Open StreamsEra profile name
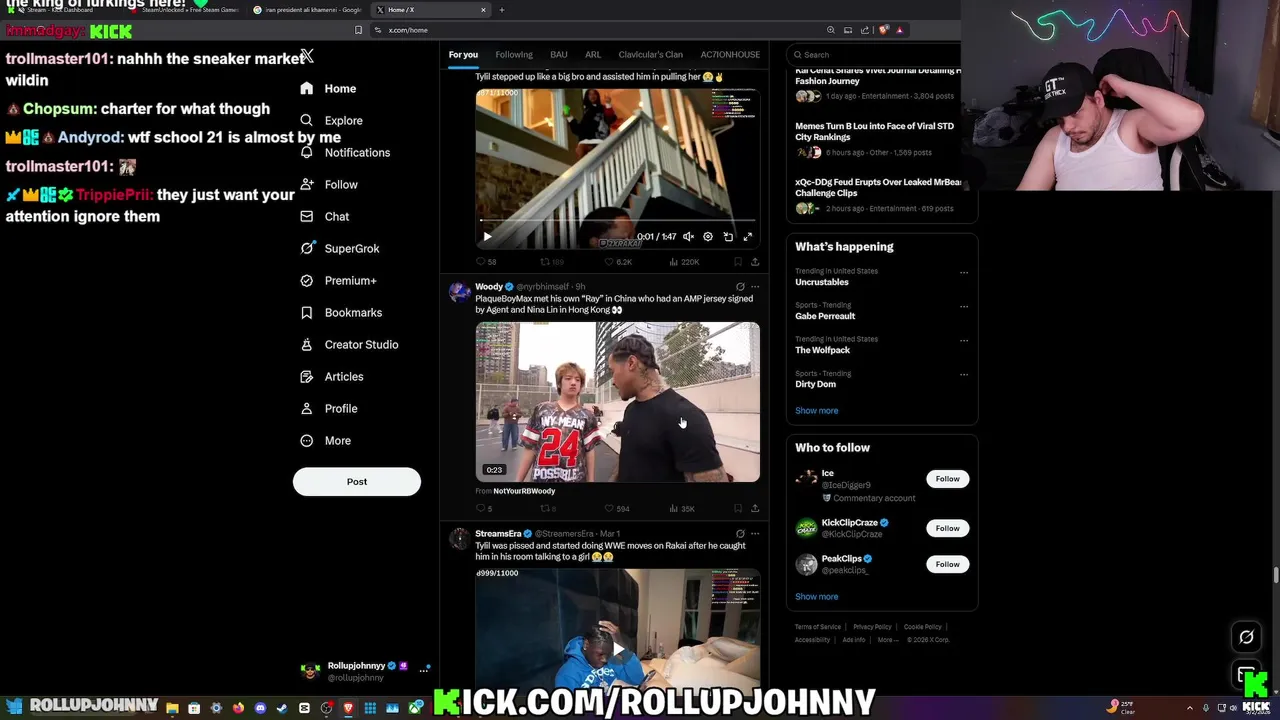The width and height of the screenshot is (1280, 720). [498, 534]
